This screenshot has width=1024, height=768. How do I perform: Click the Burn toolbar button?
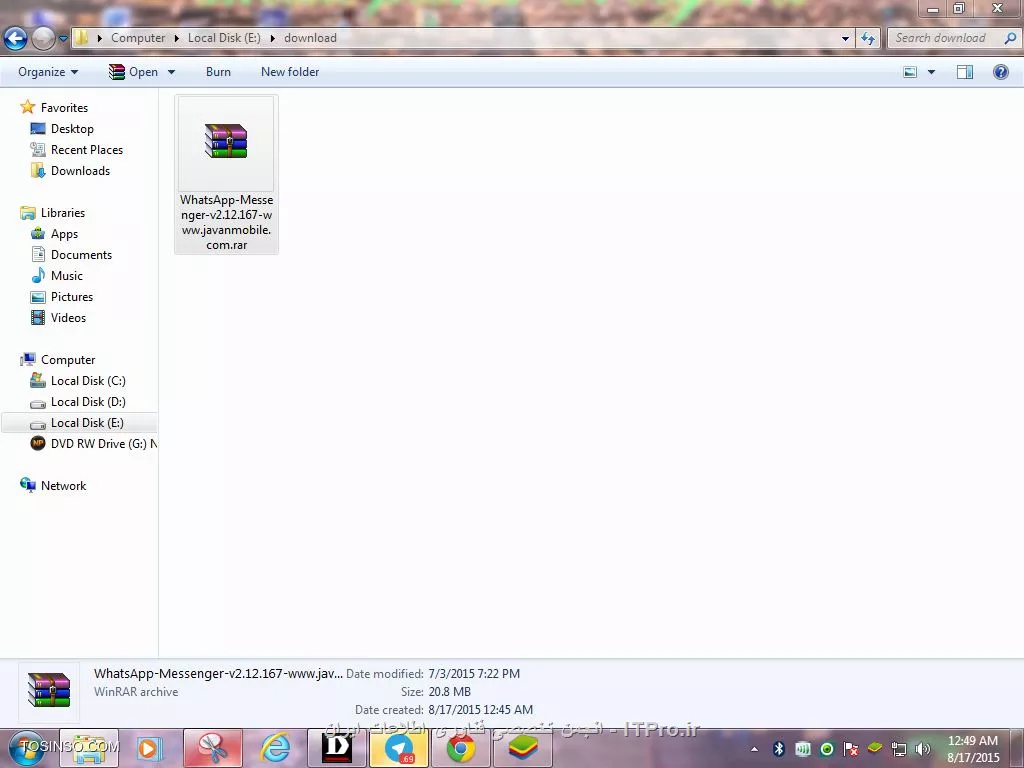point(218,72)
